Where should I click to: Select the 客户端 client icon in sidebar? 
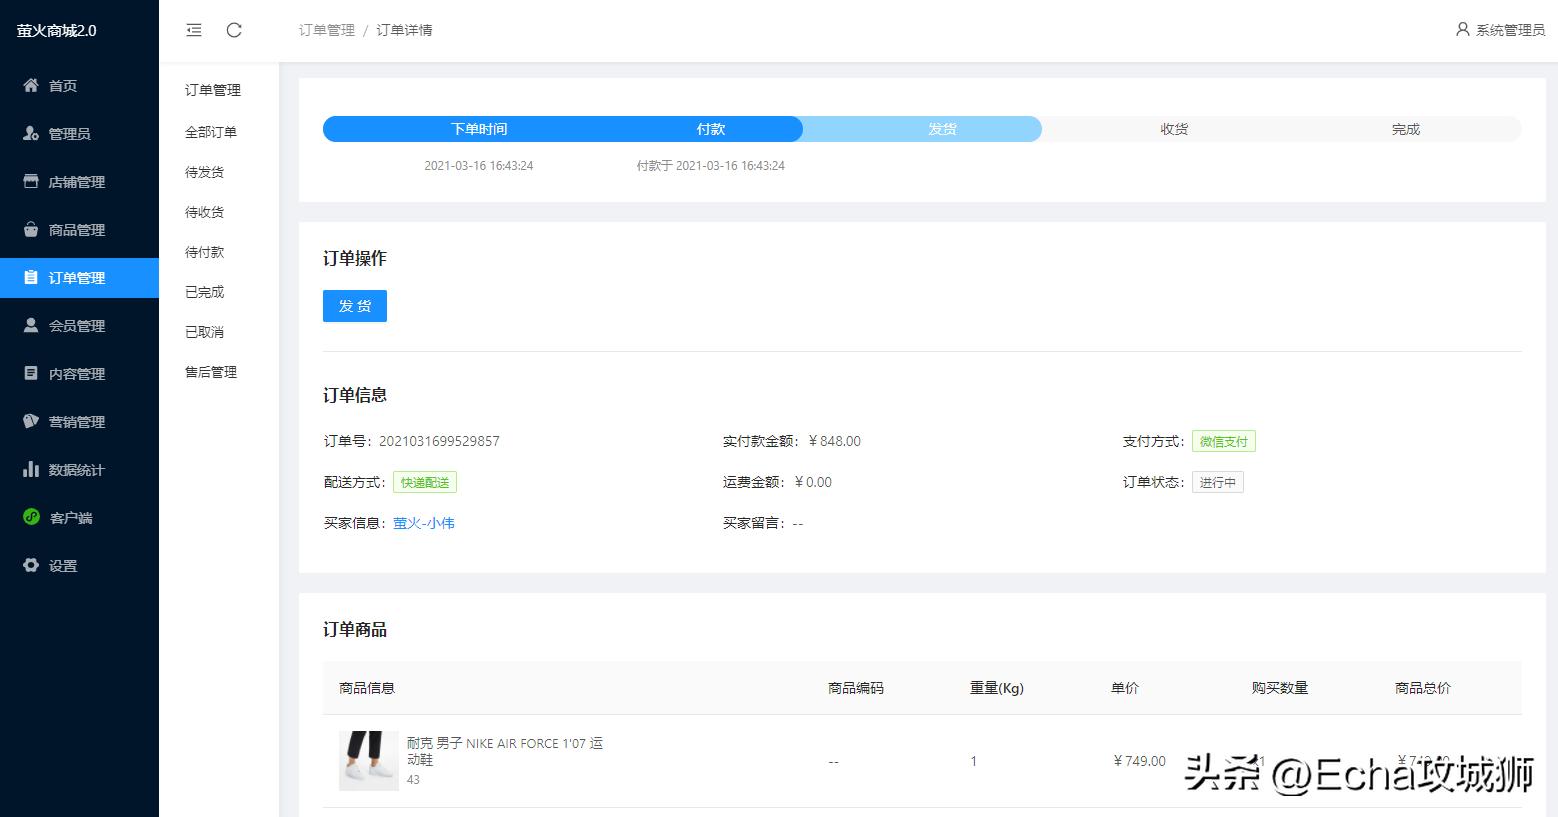(32, 517)
